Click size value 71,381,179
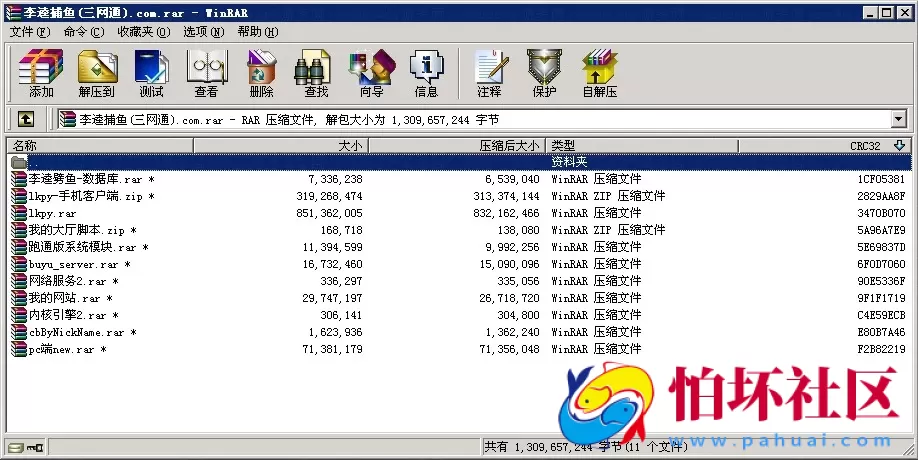918x460 pixels. click(x=333, y=349)
